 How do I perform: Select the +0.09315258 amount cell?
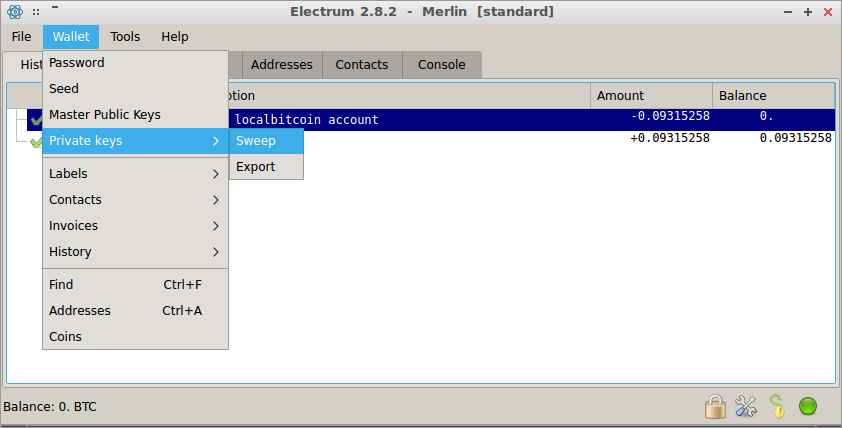(670, 138)
